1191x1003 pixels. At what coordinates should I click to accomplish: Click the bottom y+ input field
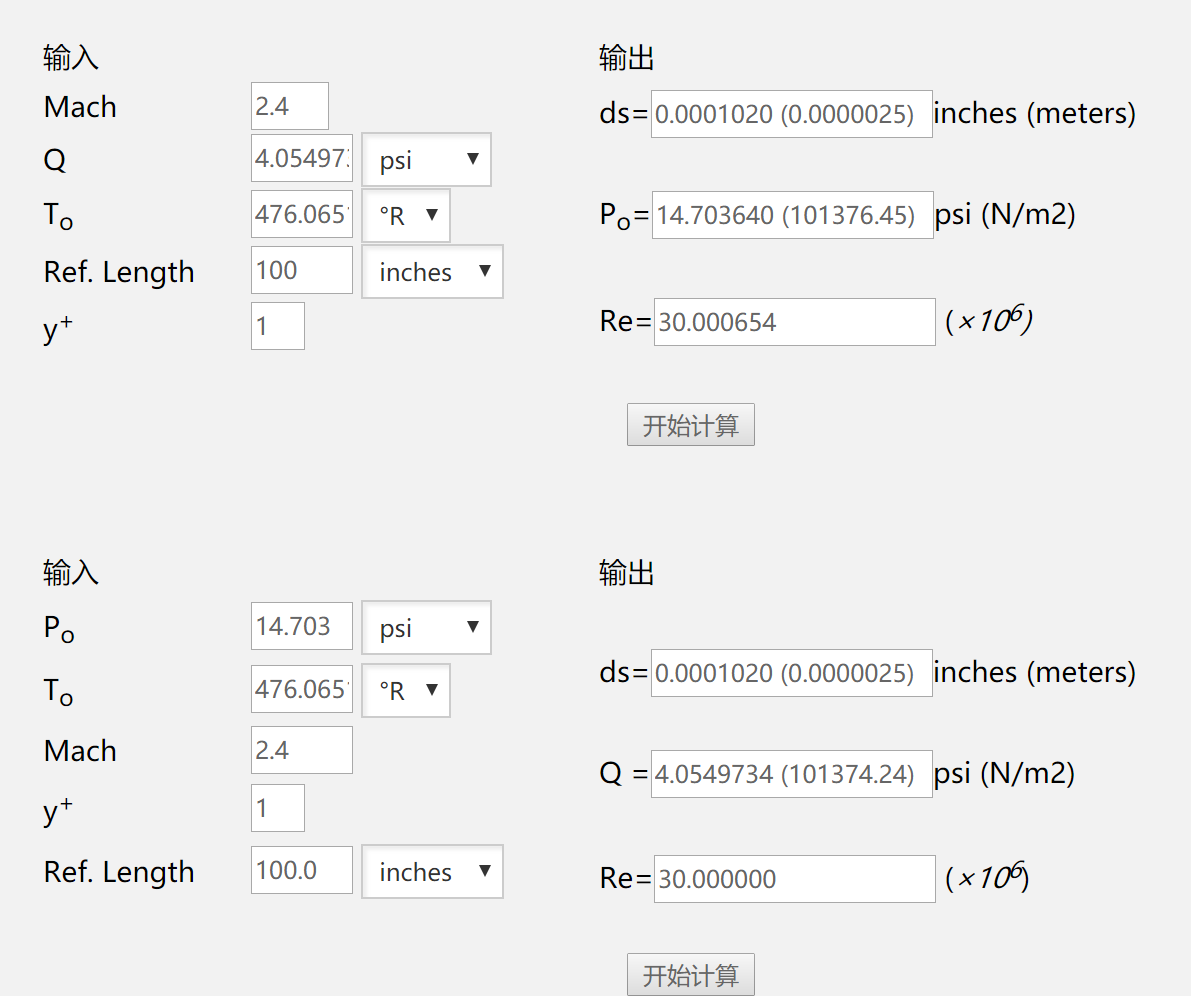click(277, 808)
